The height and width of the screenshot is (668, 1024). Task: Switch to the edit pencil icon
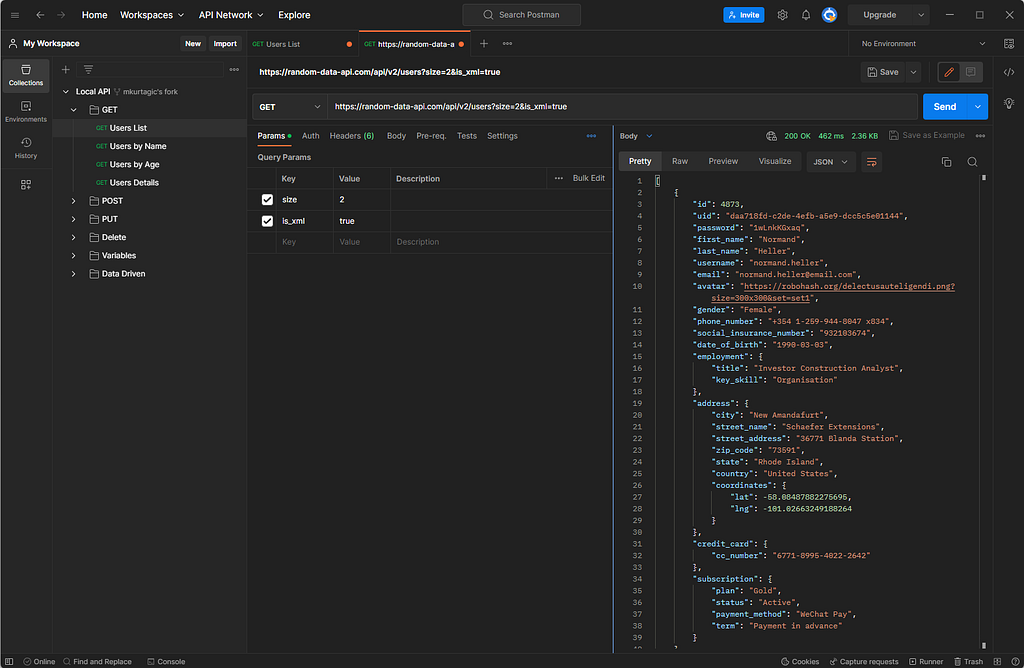point(949,72)
